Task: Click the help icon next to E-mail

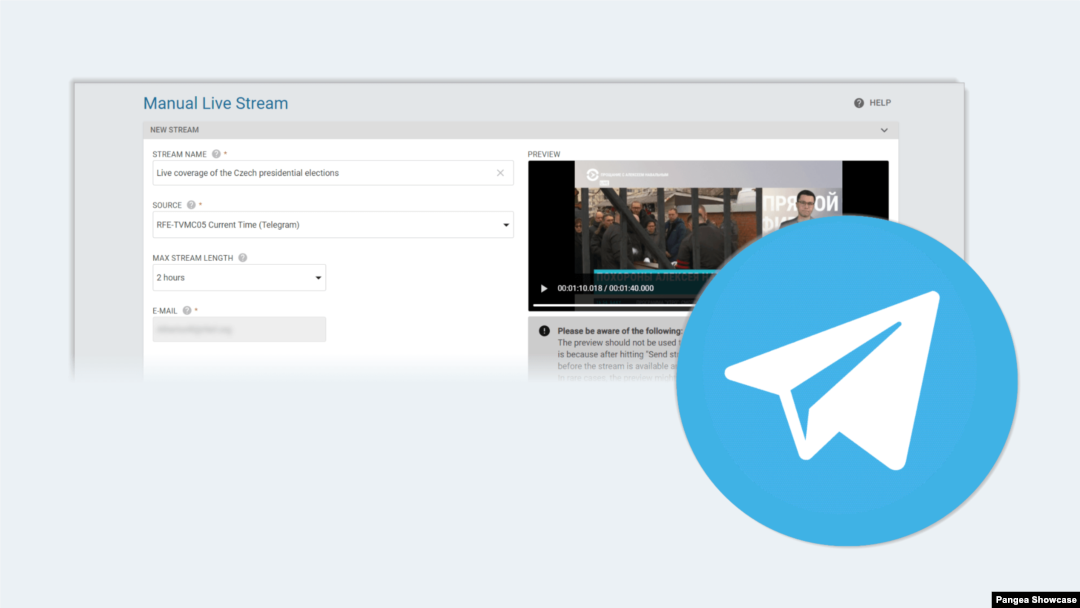Action: point(187,311)
